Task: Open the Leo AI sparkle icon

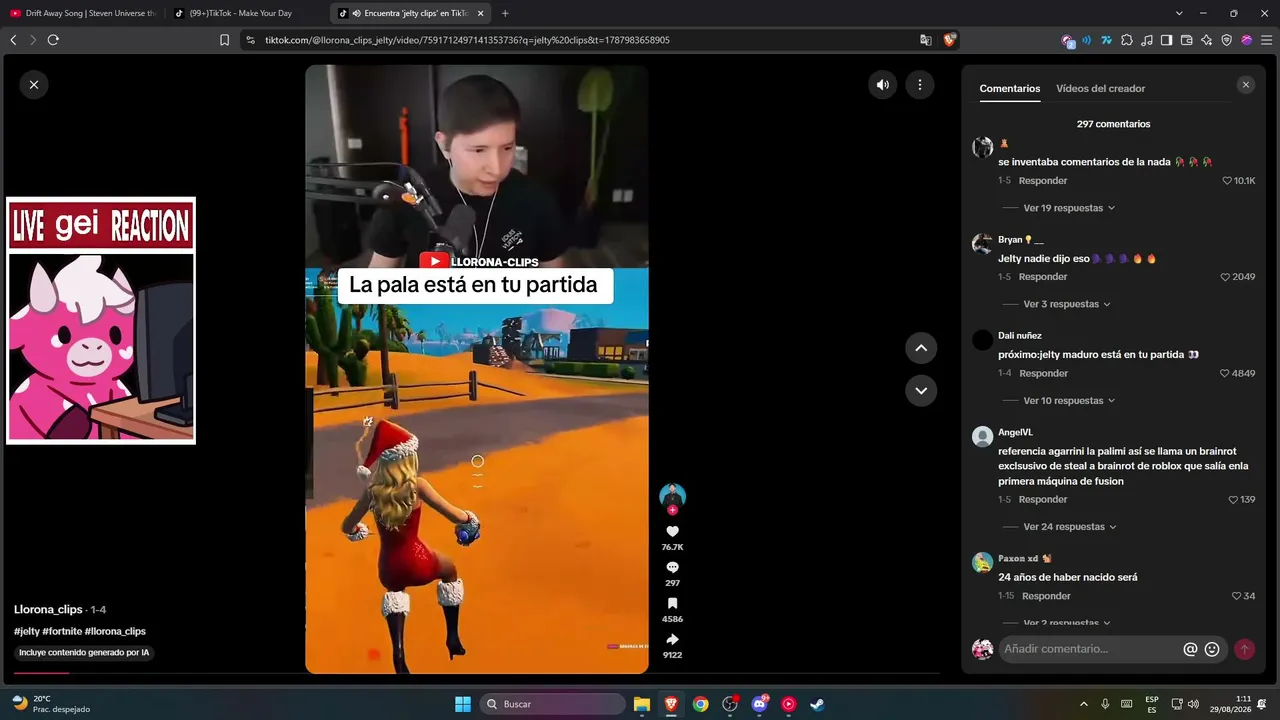Action: click(x=1207, y=40)
